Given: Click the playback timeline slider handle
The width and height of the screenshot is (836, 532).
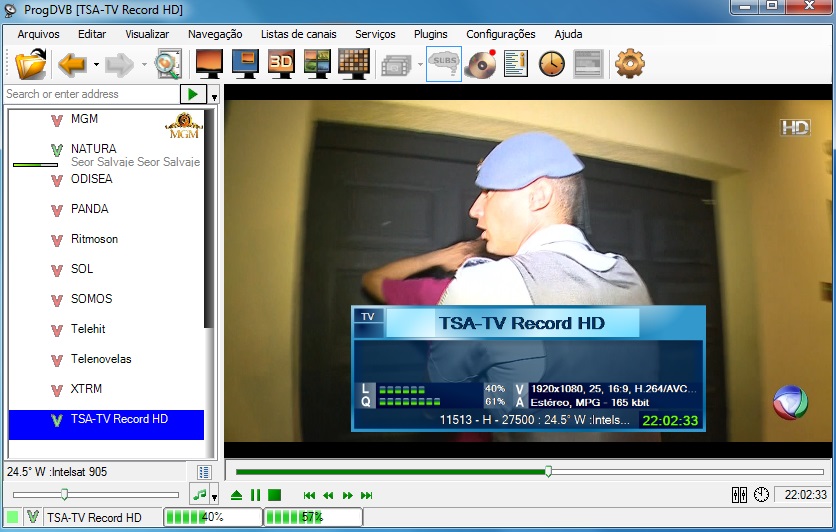Looking at the screenshot, I should pyautogui.click(x=548, y=471).
